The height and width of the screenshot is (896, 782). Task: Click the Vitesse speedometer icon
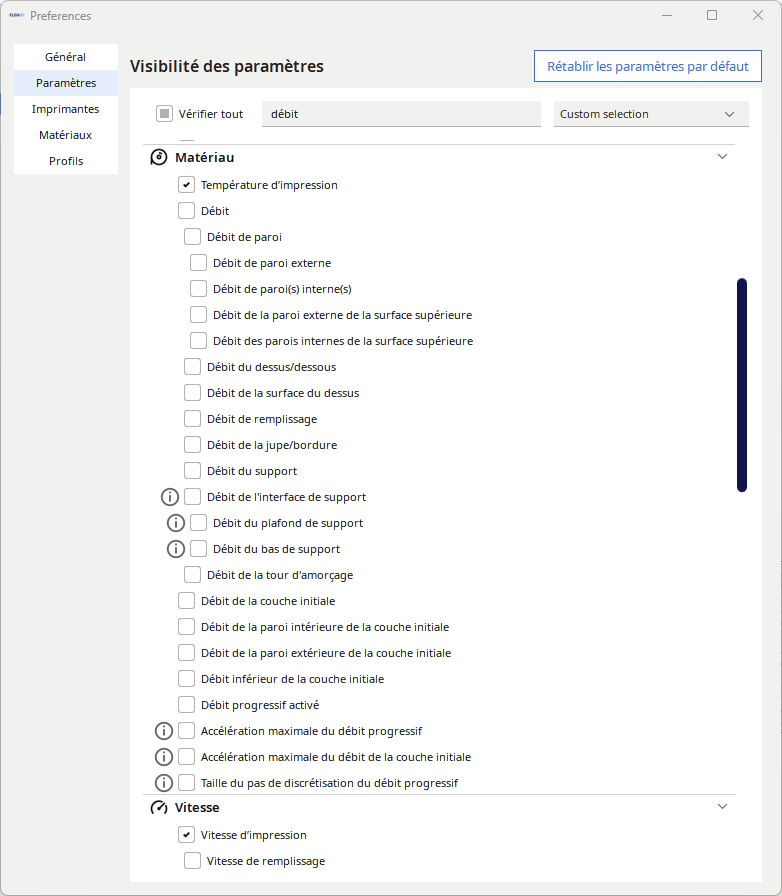[158, 807]
